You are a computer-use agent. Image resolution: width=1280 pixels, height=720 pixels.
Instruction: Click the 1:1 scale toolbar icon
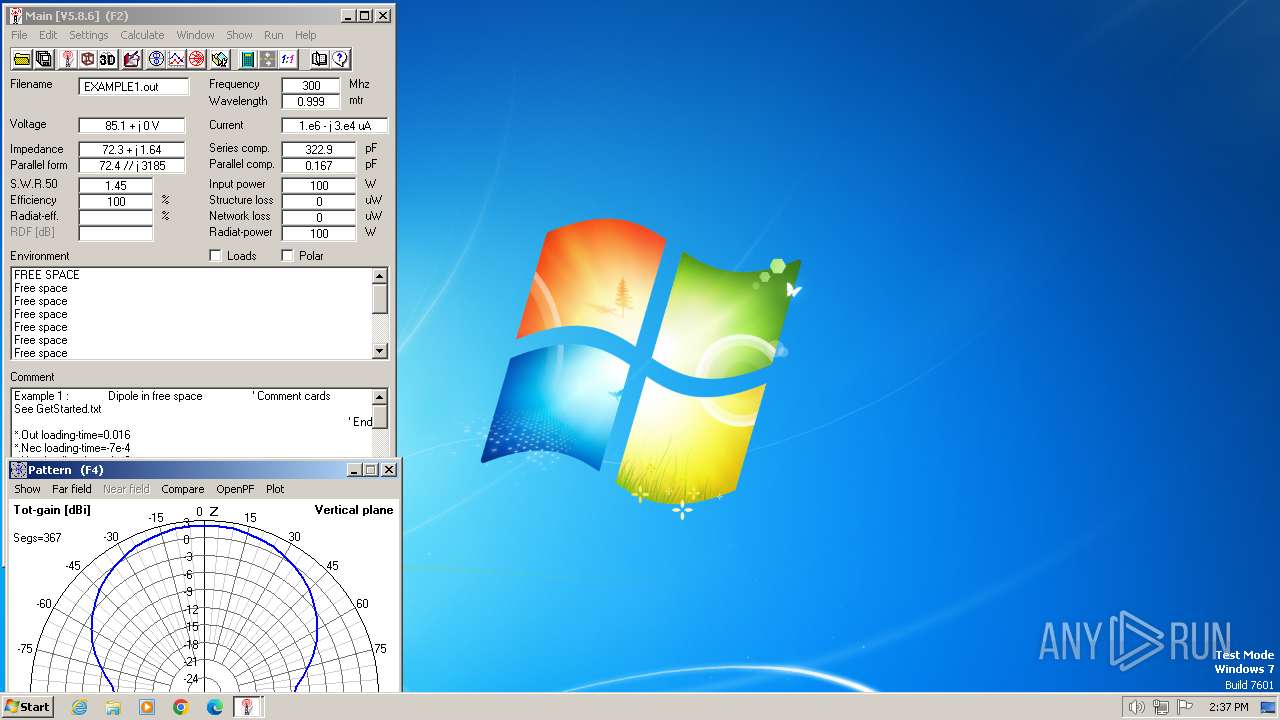coord(288,59)
